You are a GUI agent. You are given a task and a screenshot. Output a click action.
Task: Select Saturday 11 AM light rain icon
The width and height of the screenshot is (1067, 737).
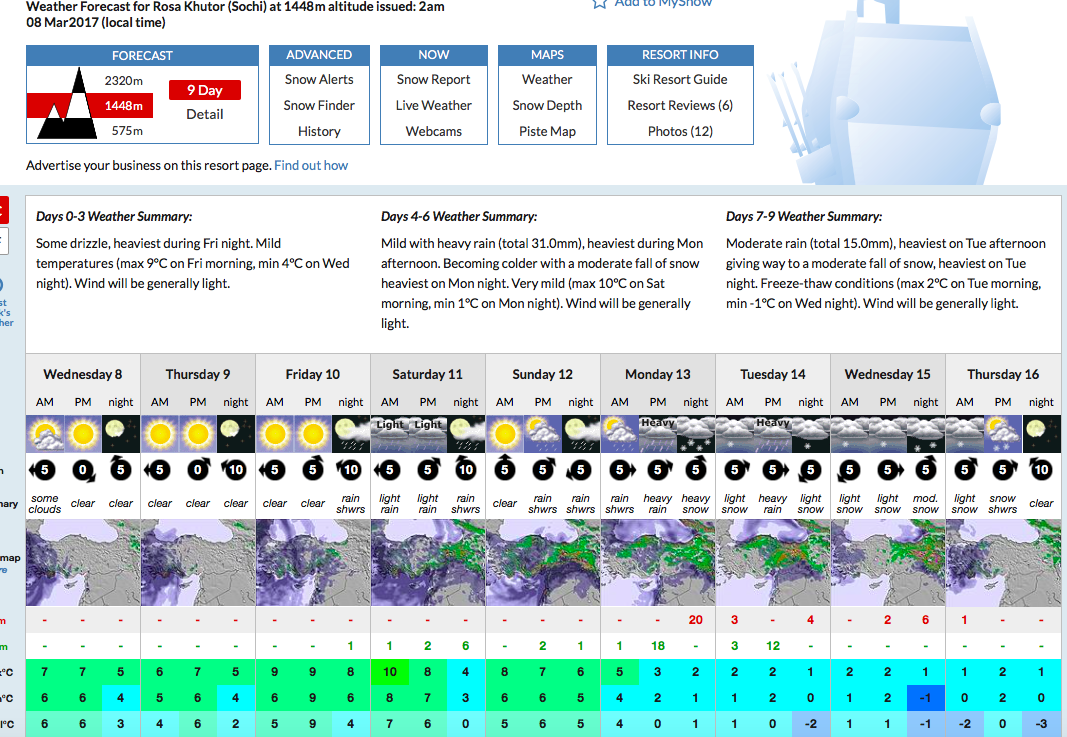click(x=390, y=433)
